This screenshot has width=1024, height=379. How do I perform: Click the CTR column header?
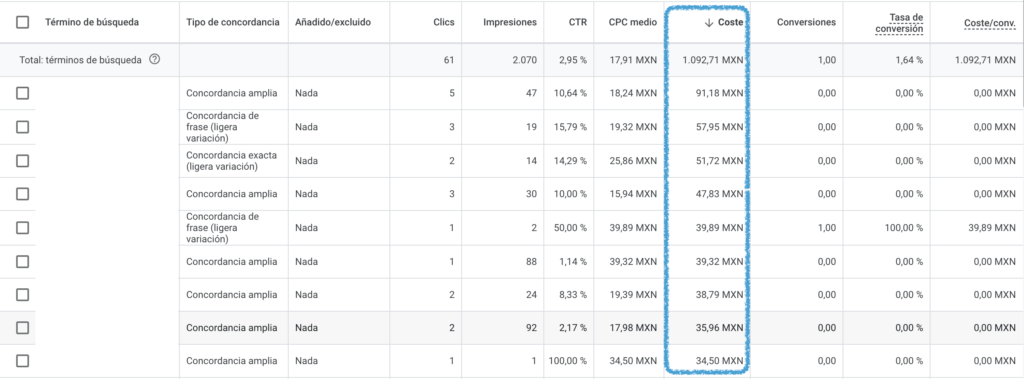pyautogui.click(x=578, y=22)
